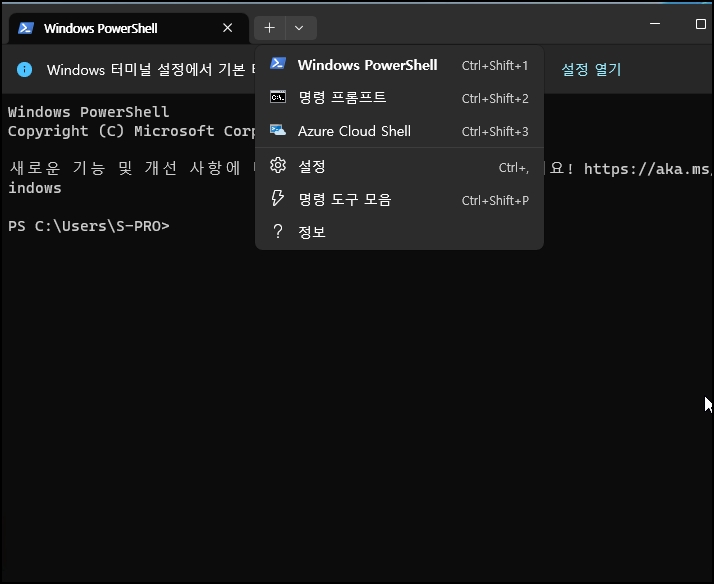
Task: Select the Windows PowerShell tab
Action: point(129,28)
